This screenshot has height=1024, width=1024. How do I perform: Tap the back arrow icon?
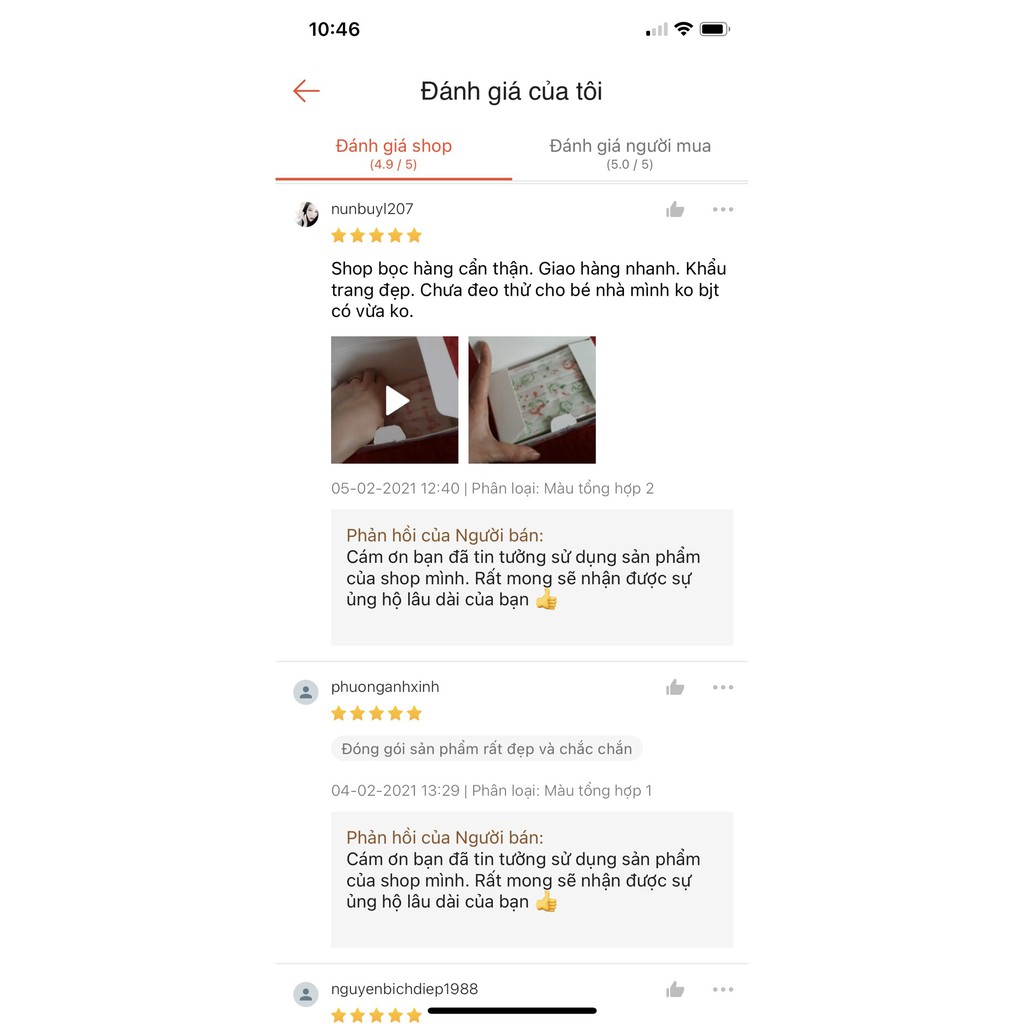point(306,91)
